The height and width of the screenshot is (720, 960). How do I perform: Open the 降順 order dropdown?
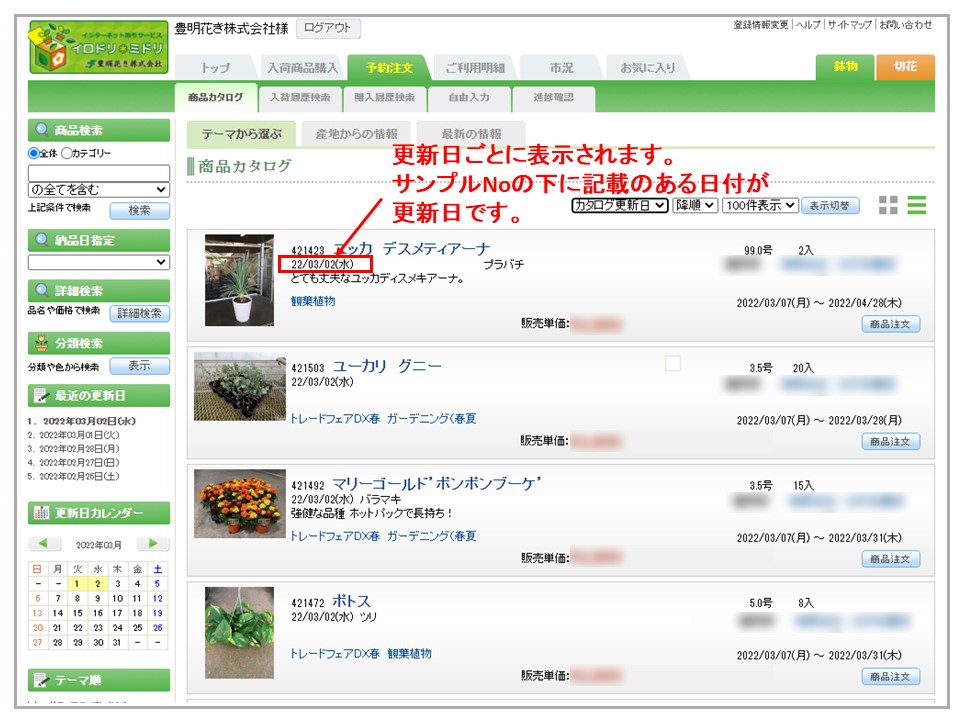click(x=695, y=205)
